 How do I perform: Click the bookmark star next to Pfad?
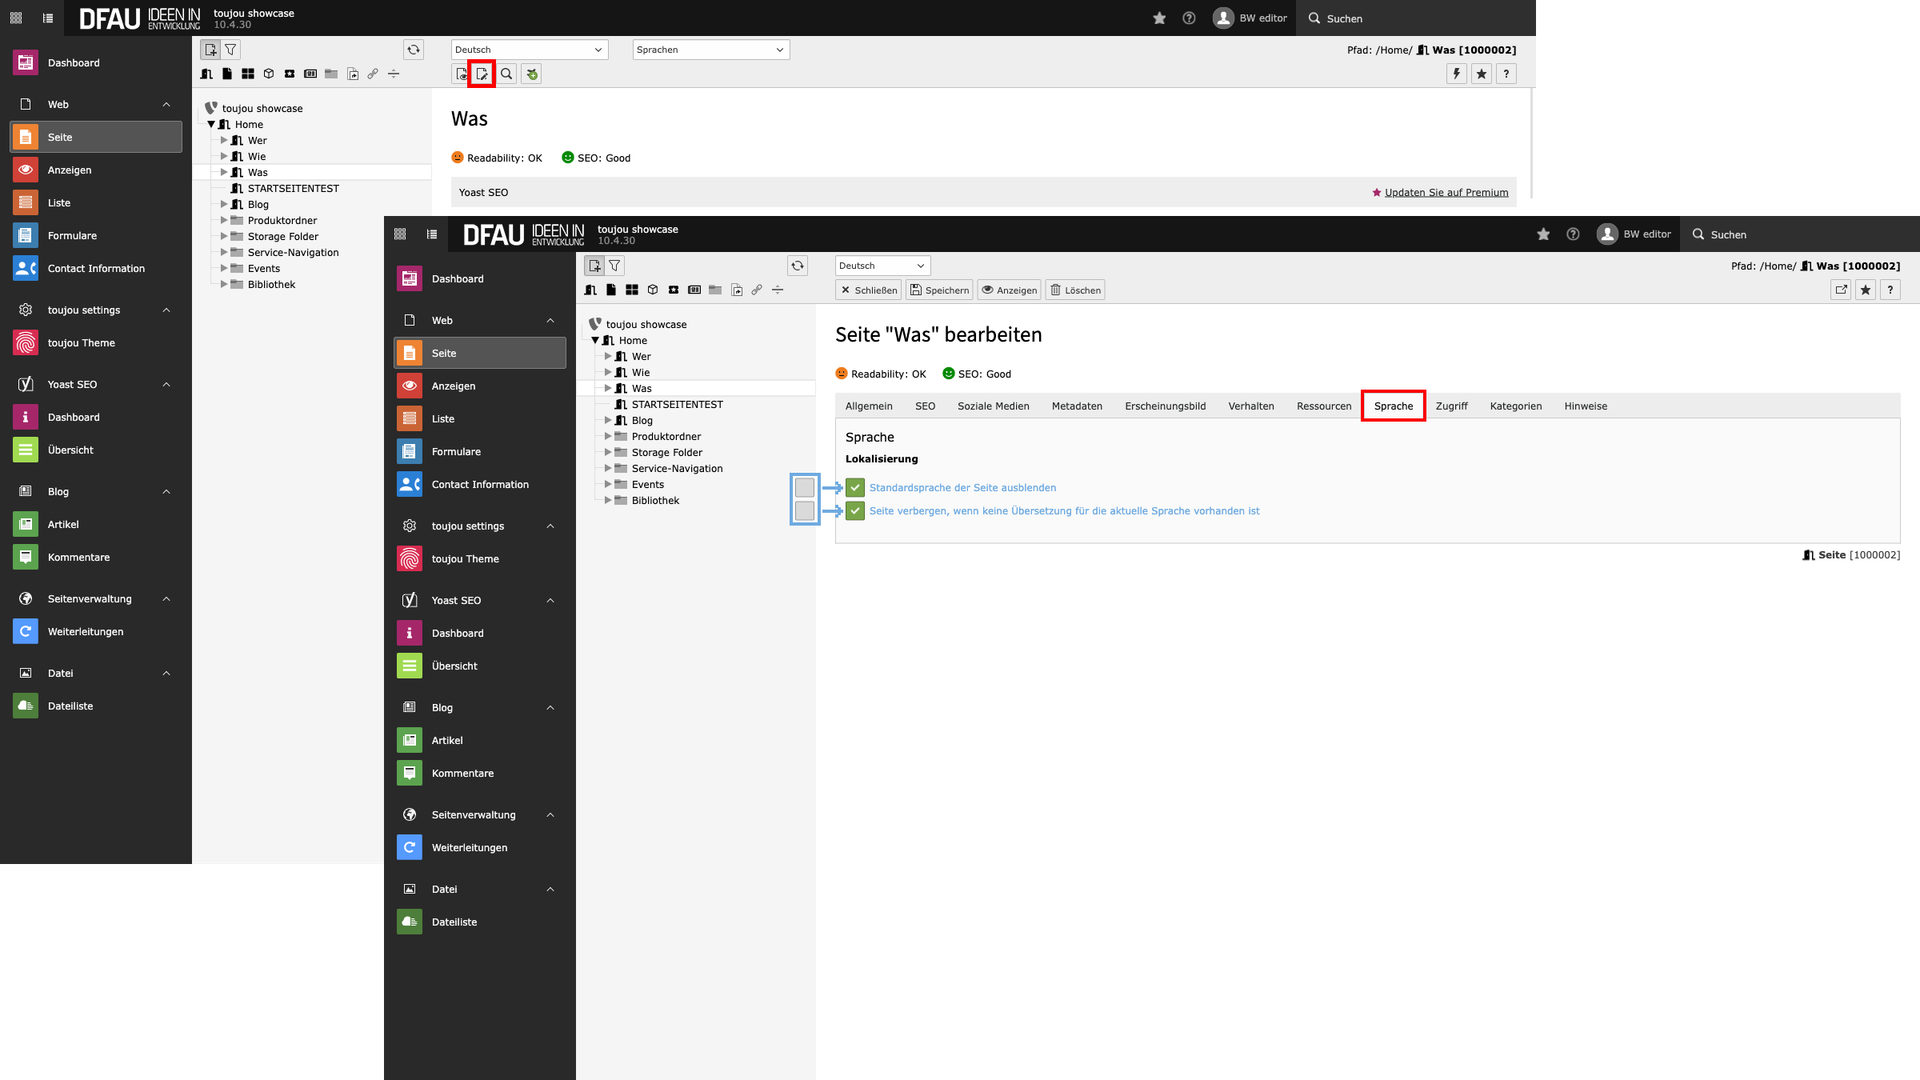point(1865,290)
